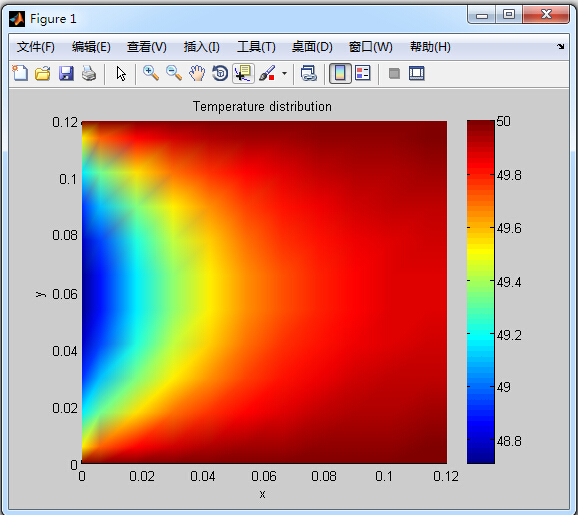The height and width of the screenshot is (515, 578).
Task: Toggle the Data Cursor tool
Action: [x=243, y=73]
